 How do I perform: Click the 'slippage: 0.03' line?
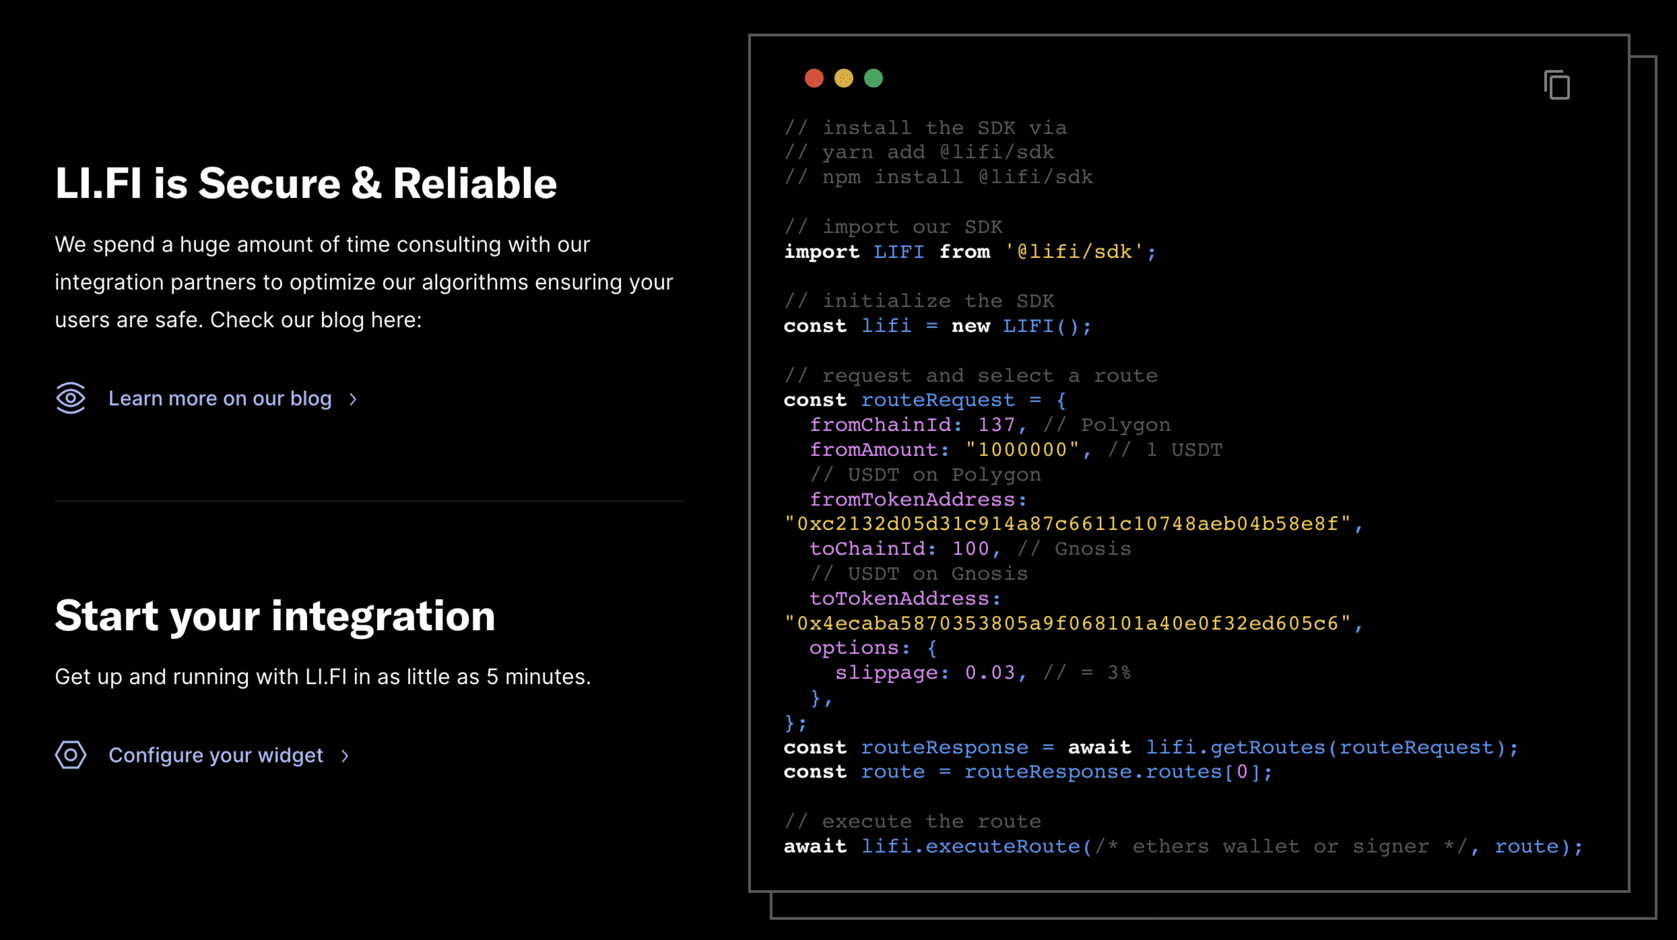pos(983,673)
